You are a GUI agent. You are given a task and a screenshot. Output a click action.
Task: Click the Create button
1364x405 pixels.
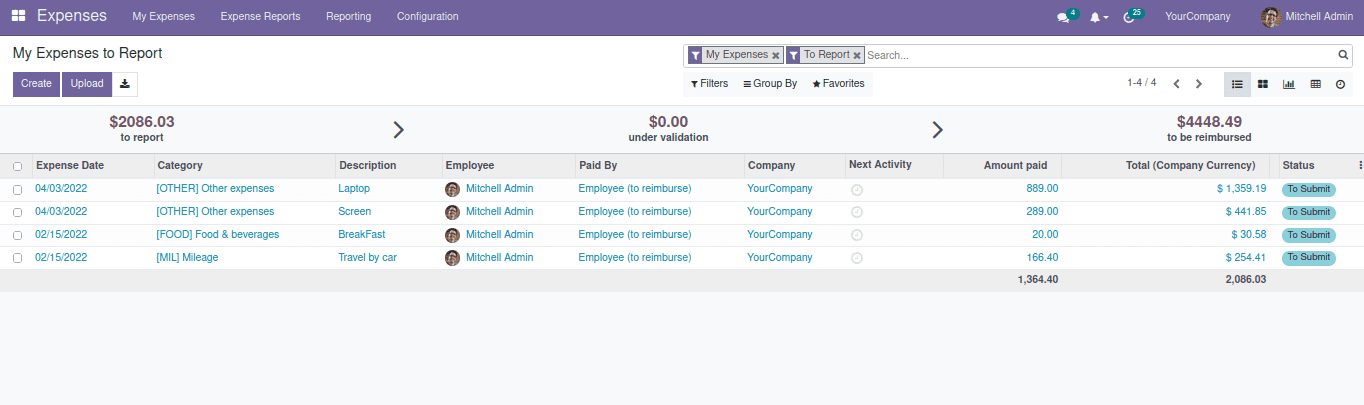click(x=36, y=84)
